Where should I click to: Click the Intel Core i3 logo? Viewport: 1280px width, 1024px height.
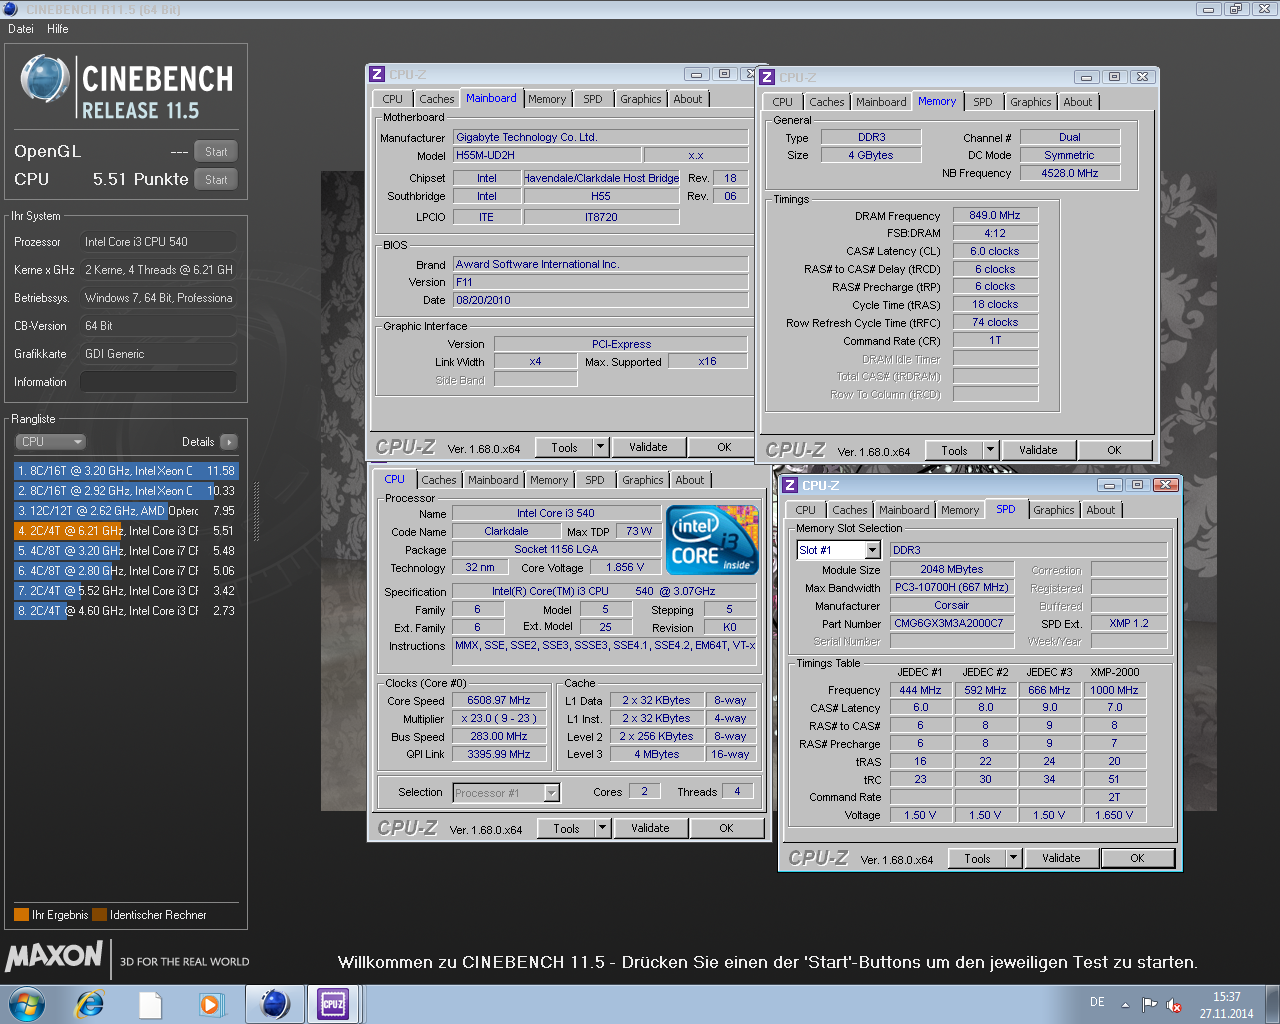point(712,540)
